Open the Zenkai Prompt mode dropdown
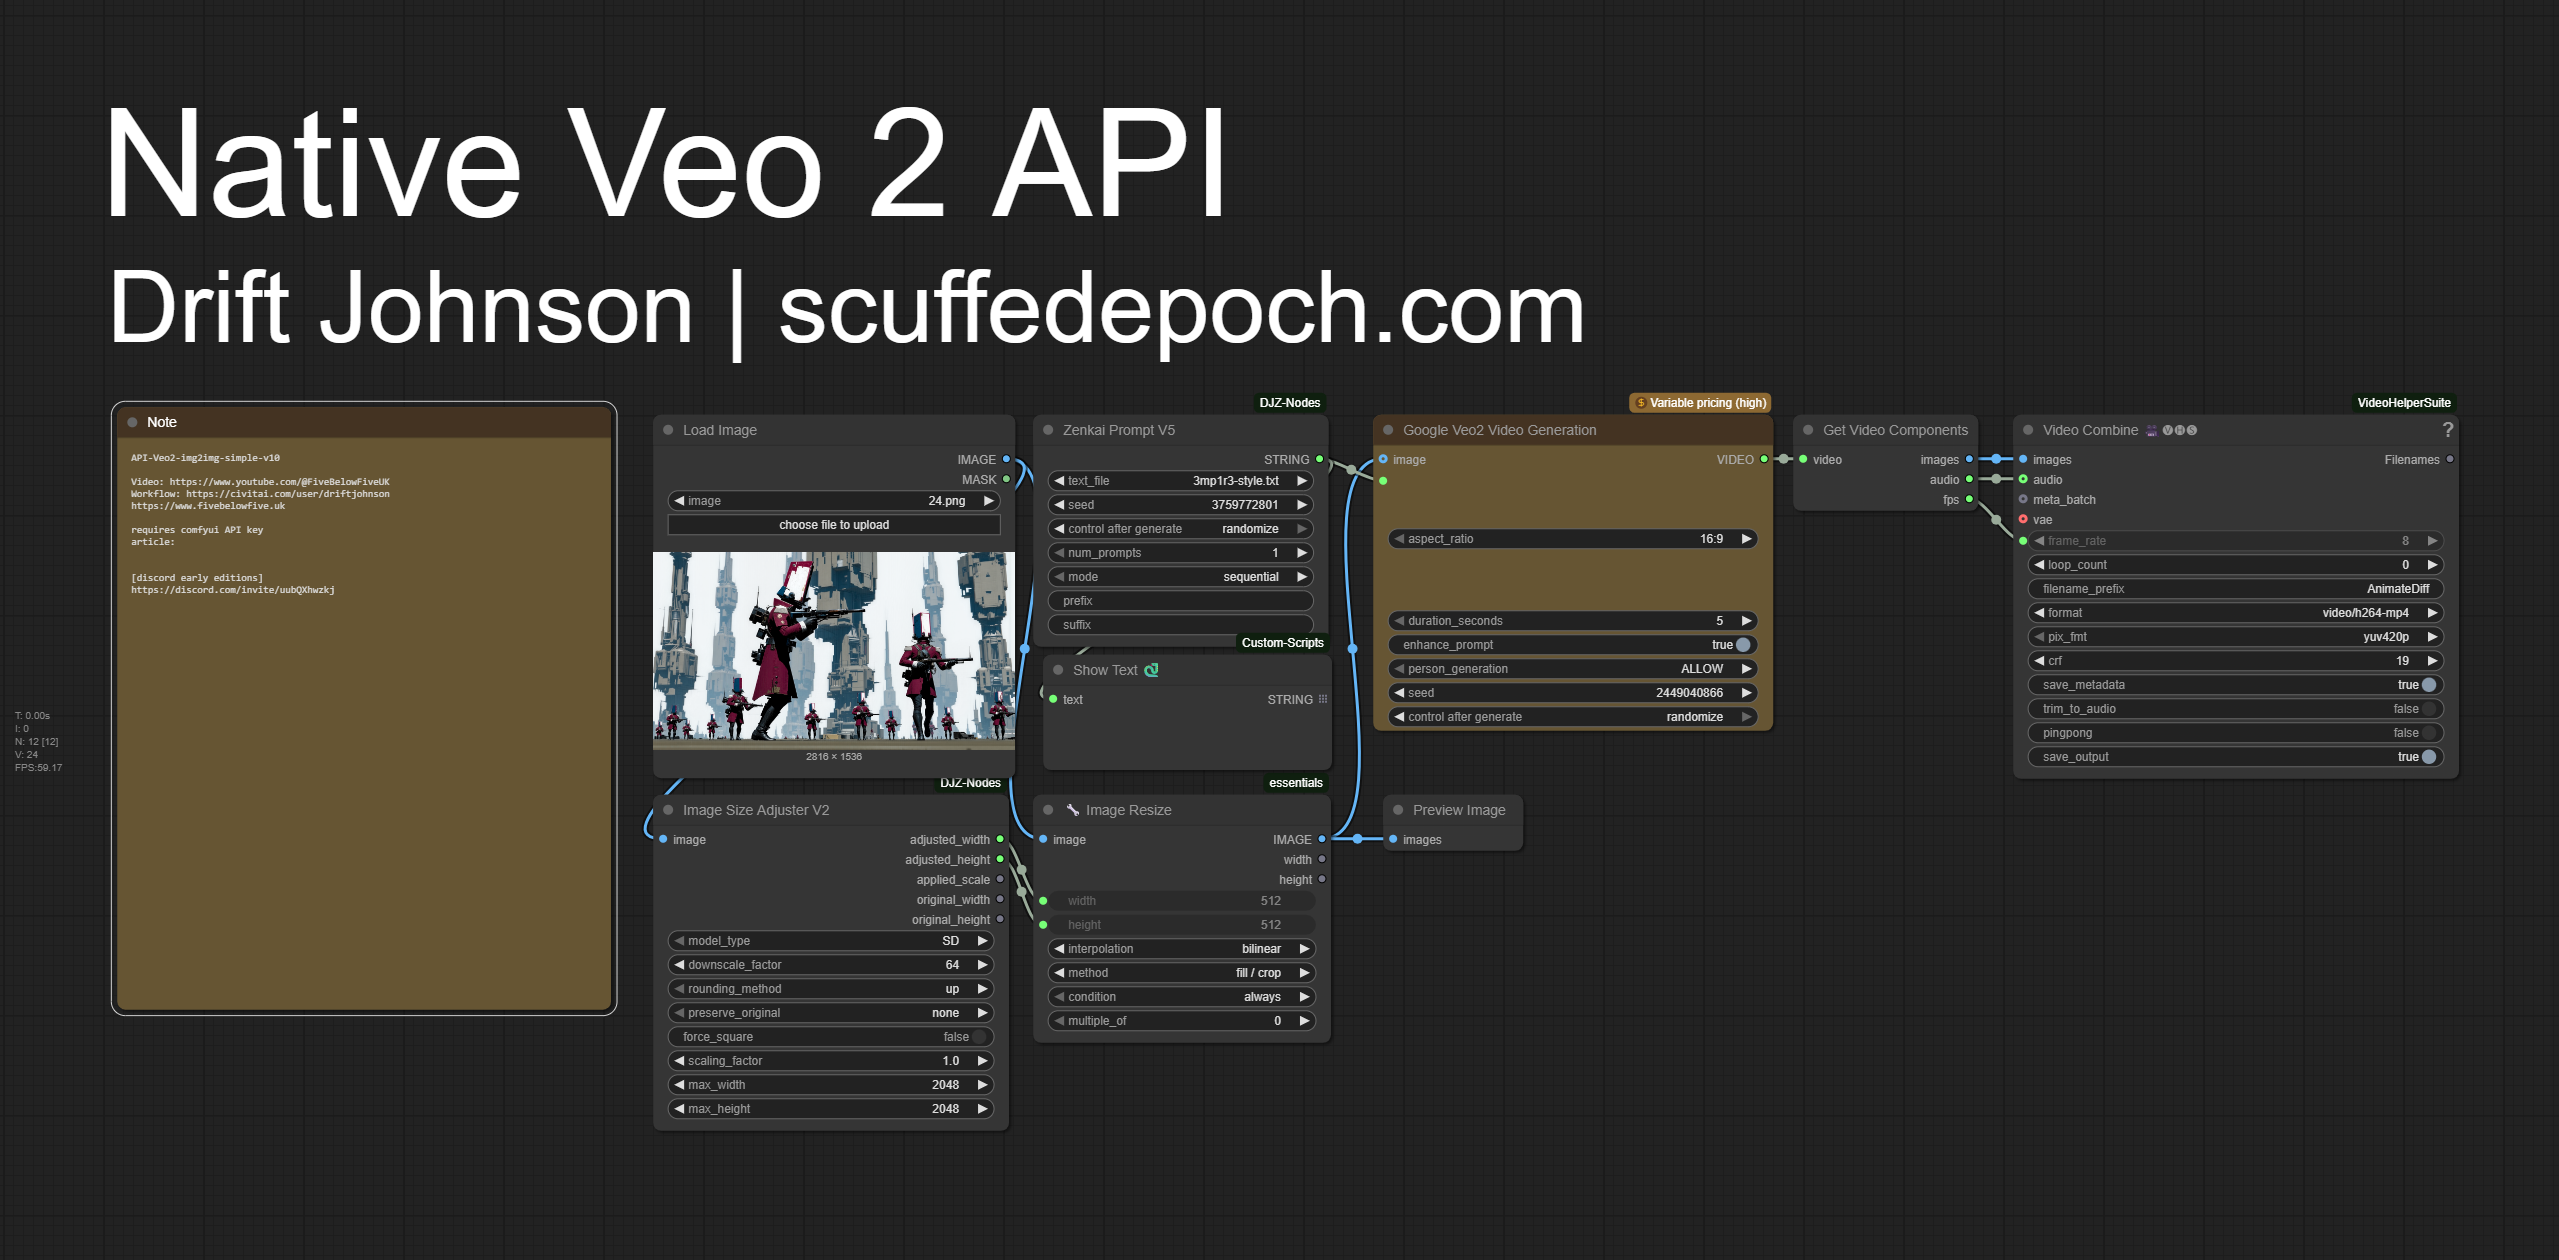The width and height of the screenshot is (2559, 1260). click(x=1180, y=577)
